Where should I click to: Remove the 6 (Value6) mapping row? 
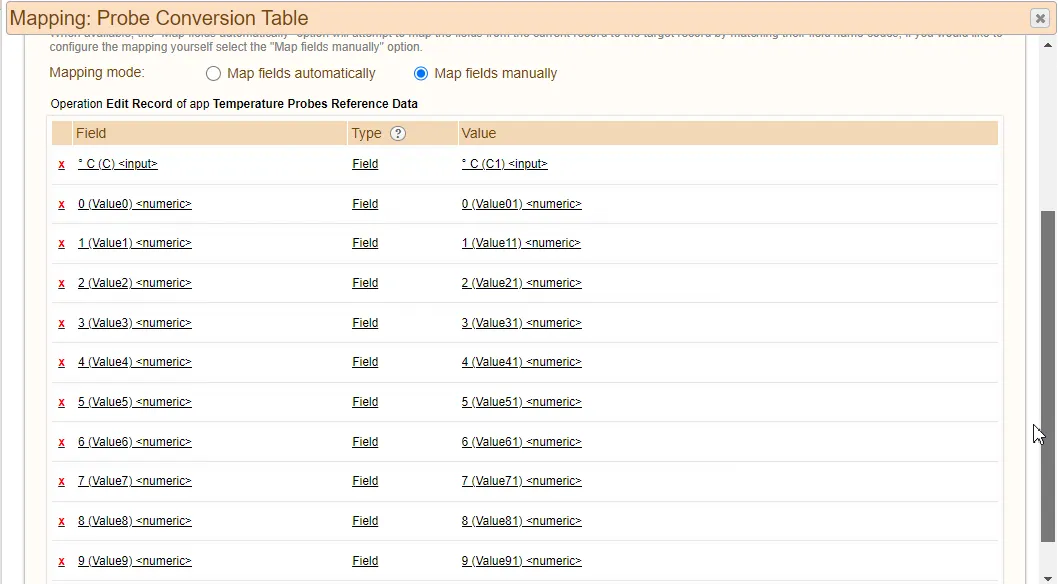62,442
